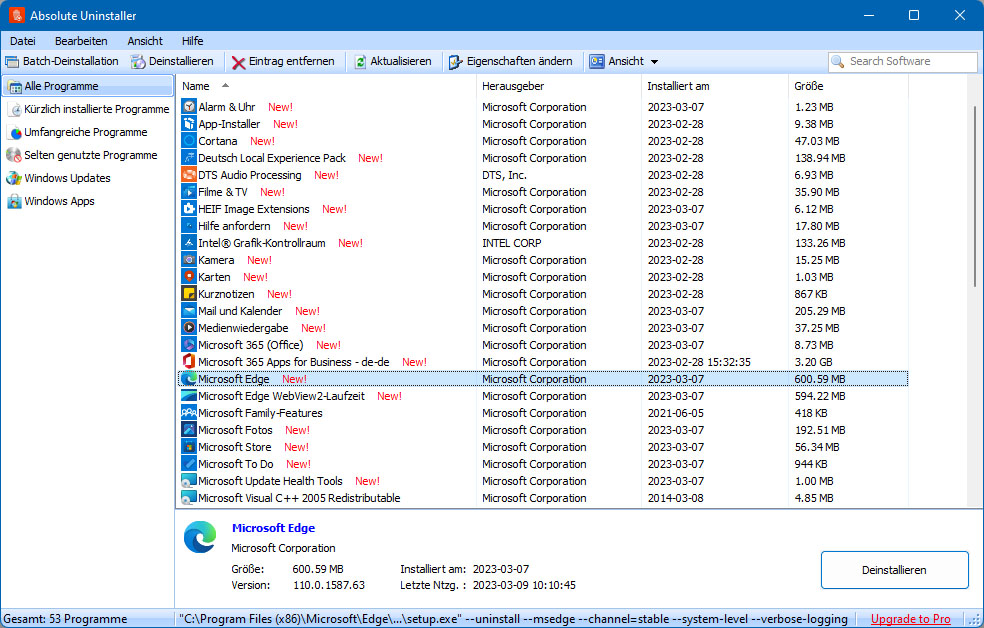Click the Microsoft Edge title in details panel
The image size is (984, 628).
(274, 528)
